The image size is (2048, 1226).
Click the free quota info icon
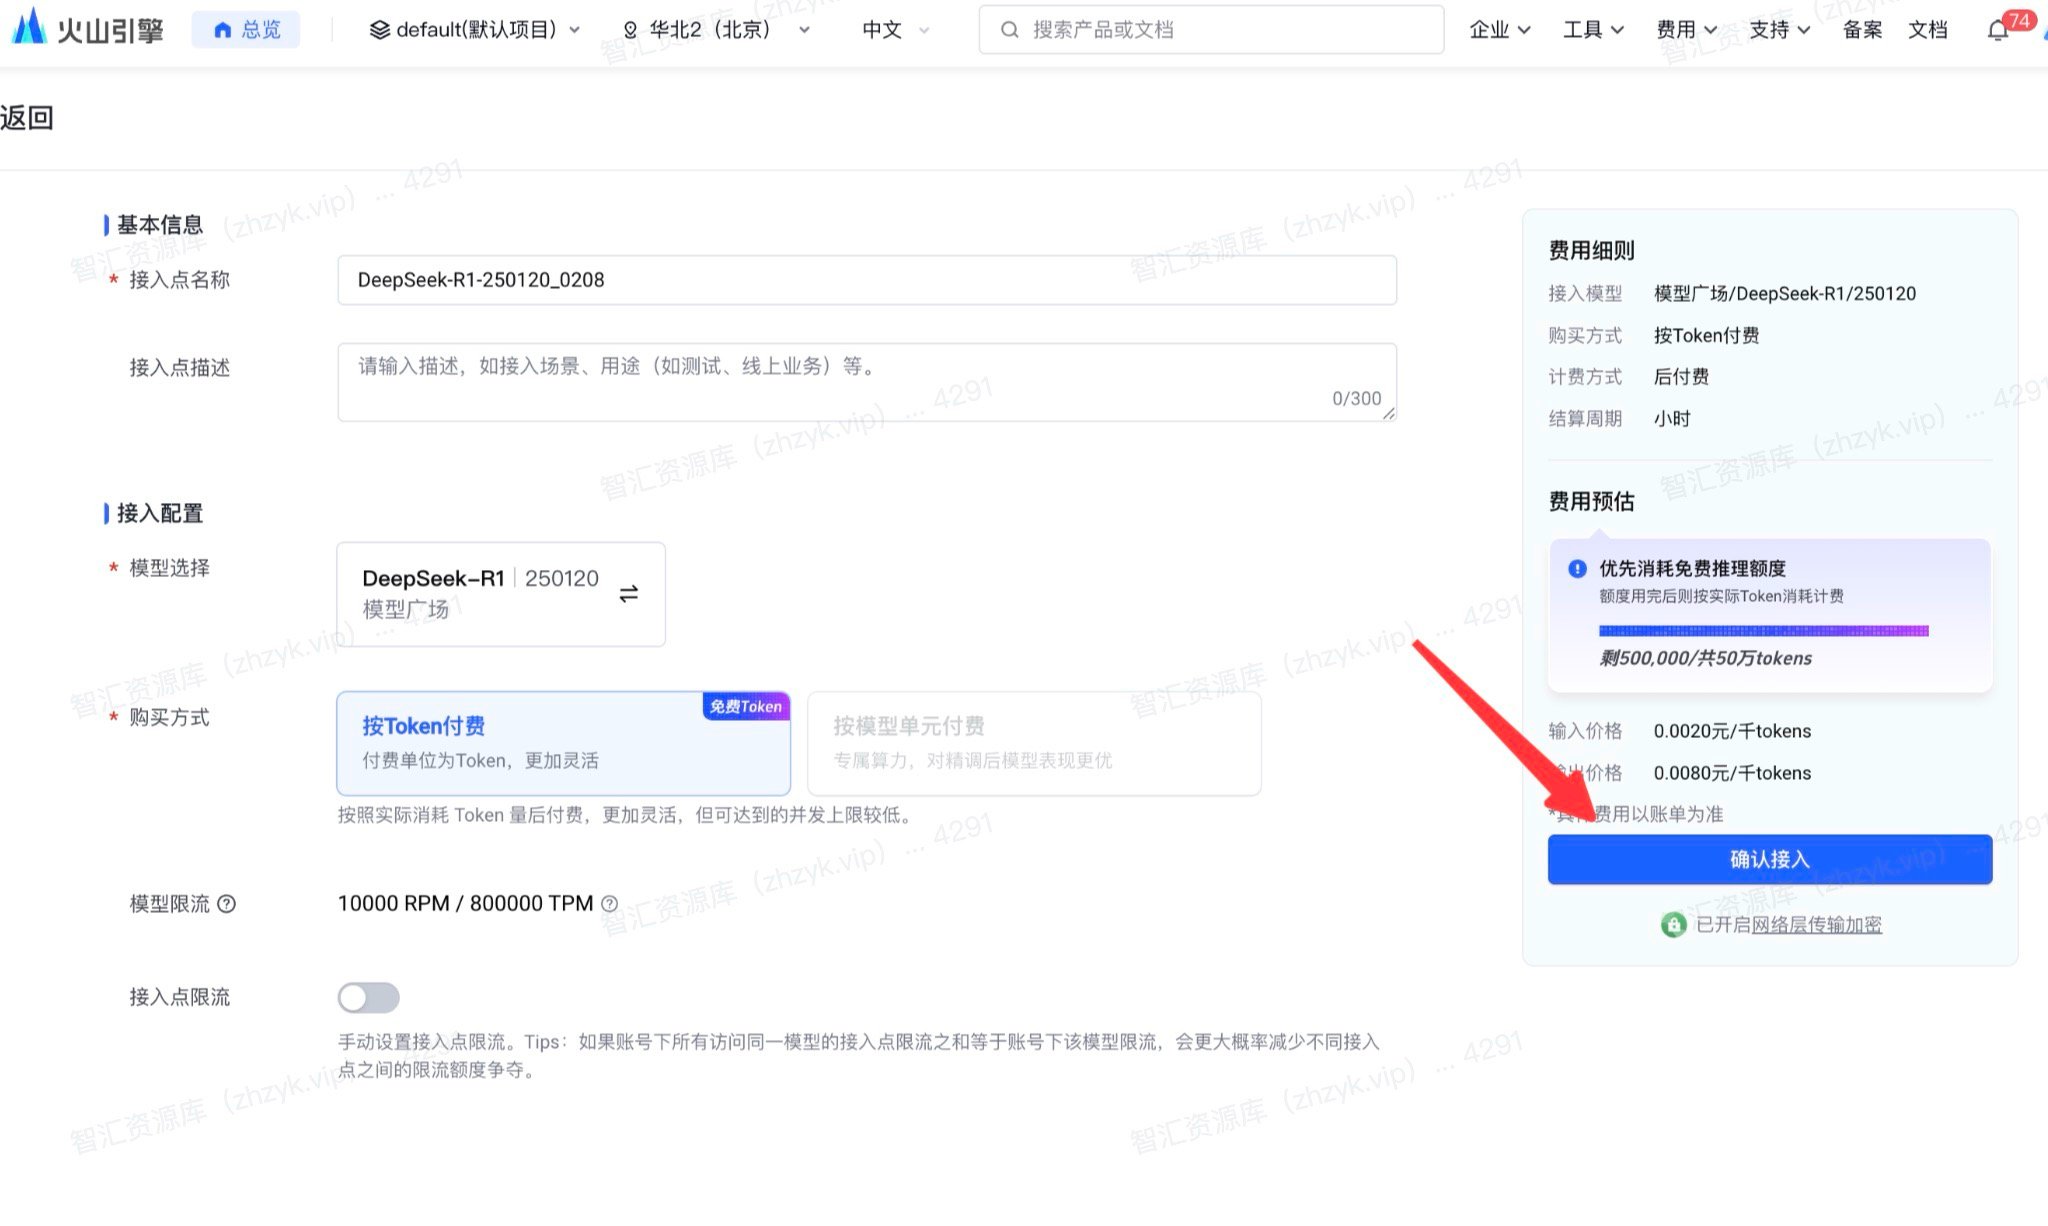coord(1577,569)
